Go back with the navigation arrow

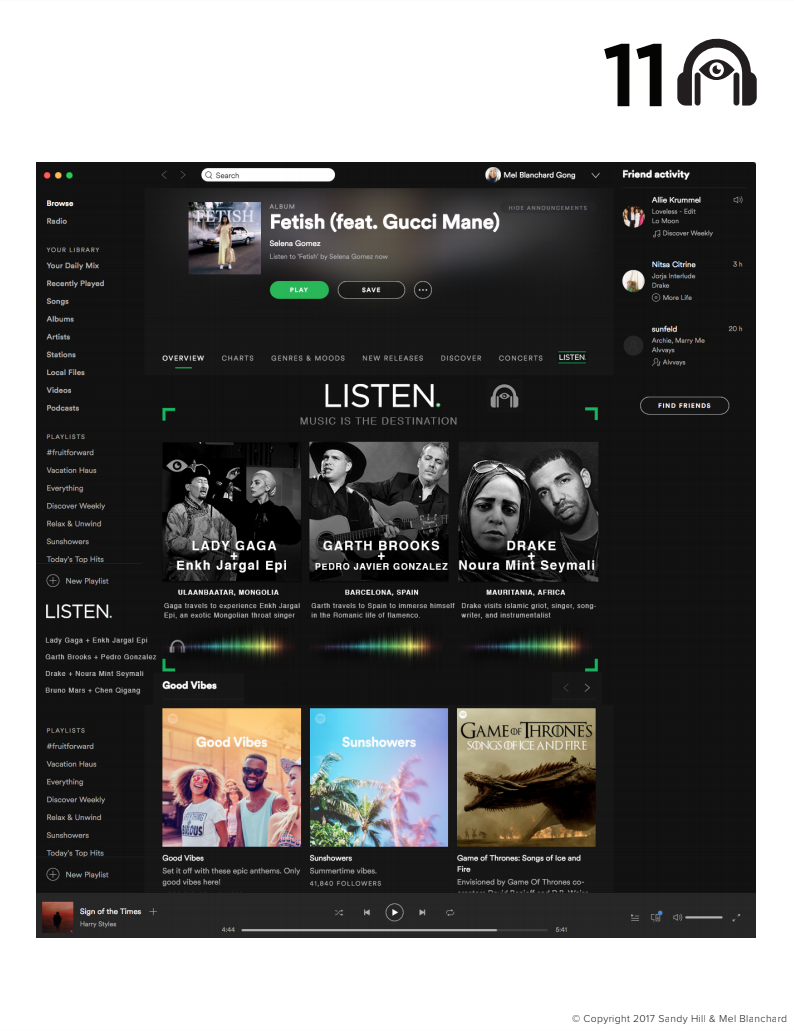click(x=164, y=175)
